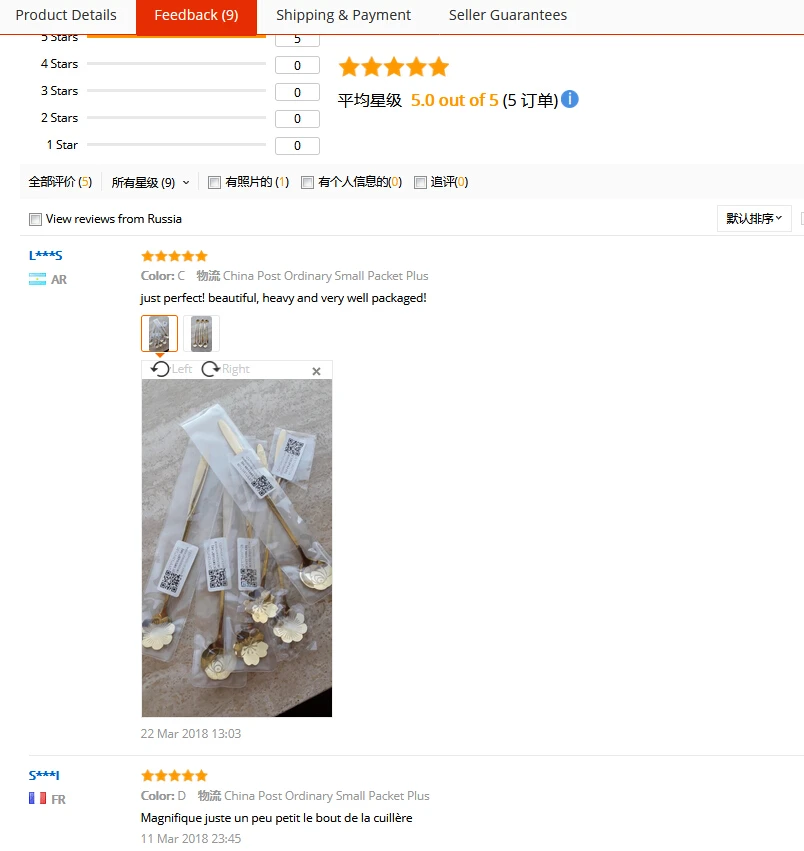Open reviewer L***S profile link
This screenshot has width=804, height=851.
click(x=46, y=255)
